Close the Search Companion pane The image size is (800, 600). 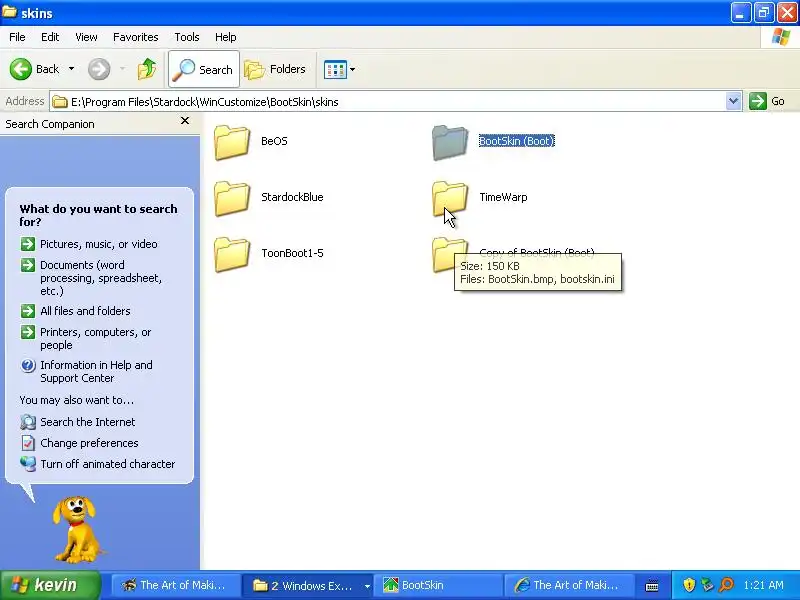185,121
